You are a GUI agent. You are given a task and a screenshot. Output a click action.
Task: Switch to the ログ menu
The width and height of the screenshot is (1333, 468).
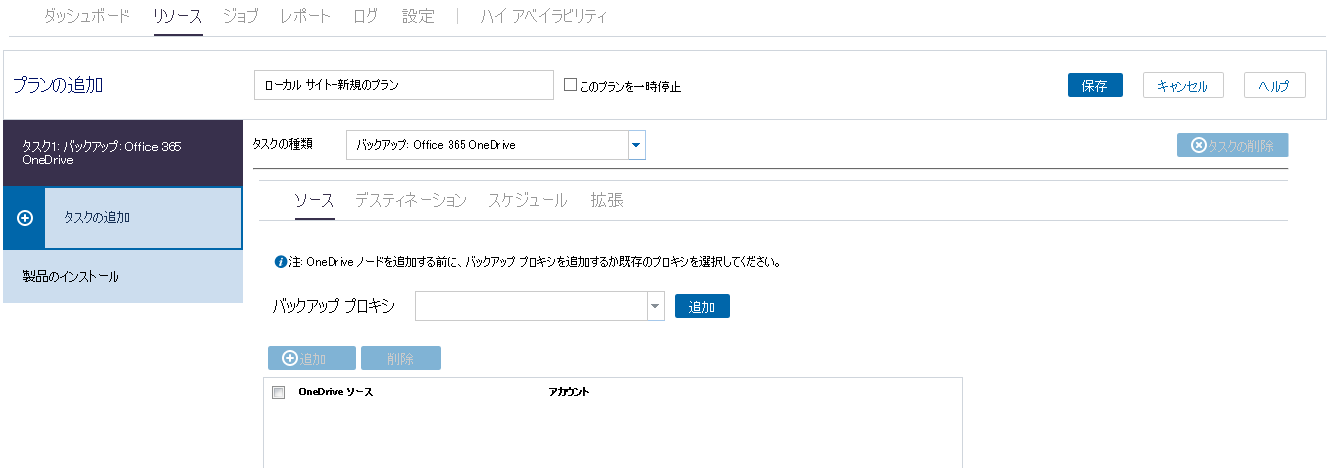(366, 16)
